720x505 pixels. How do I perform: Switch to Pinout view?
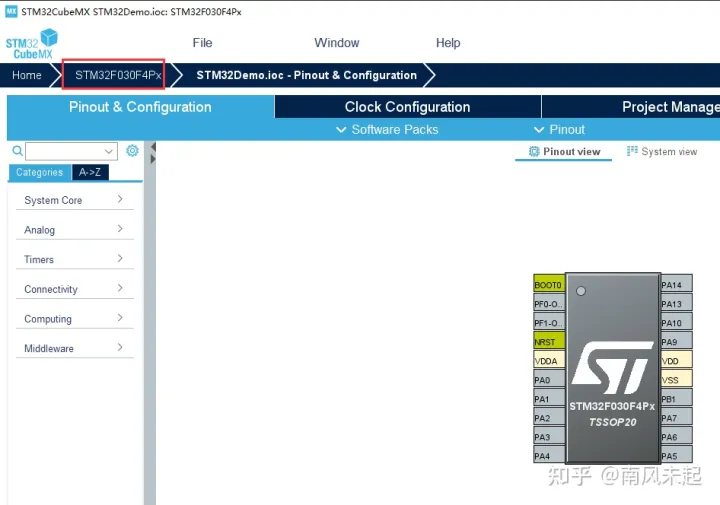[x=564, y=152]
